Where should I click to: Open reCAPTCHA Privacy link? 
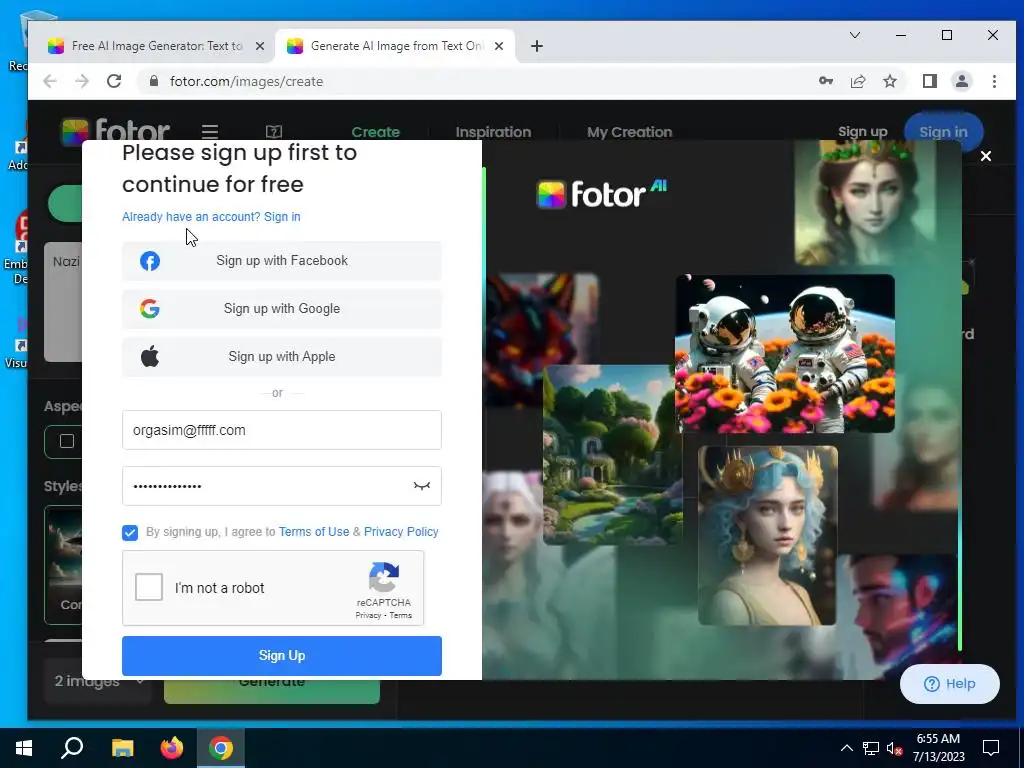[368, 615]
